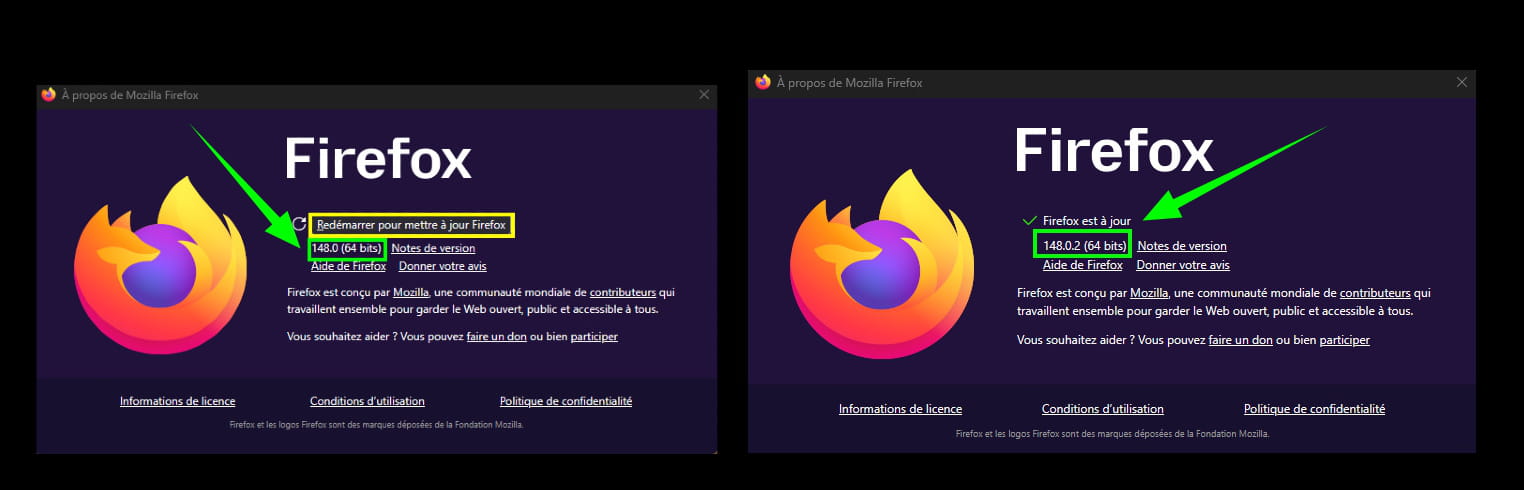This screenshot has width=1524, height=490.
Task: Click Redémarrer pour mettre à jour Firefox
Action: [411, 225]
